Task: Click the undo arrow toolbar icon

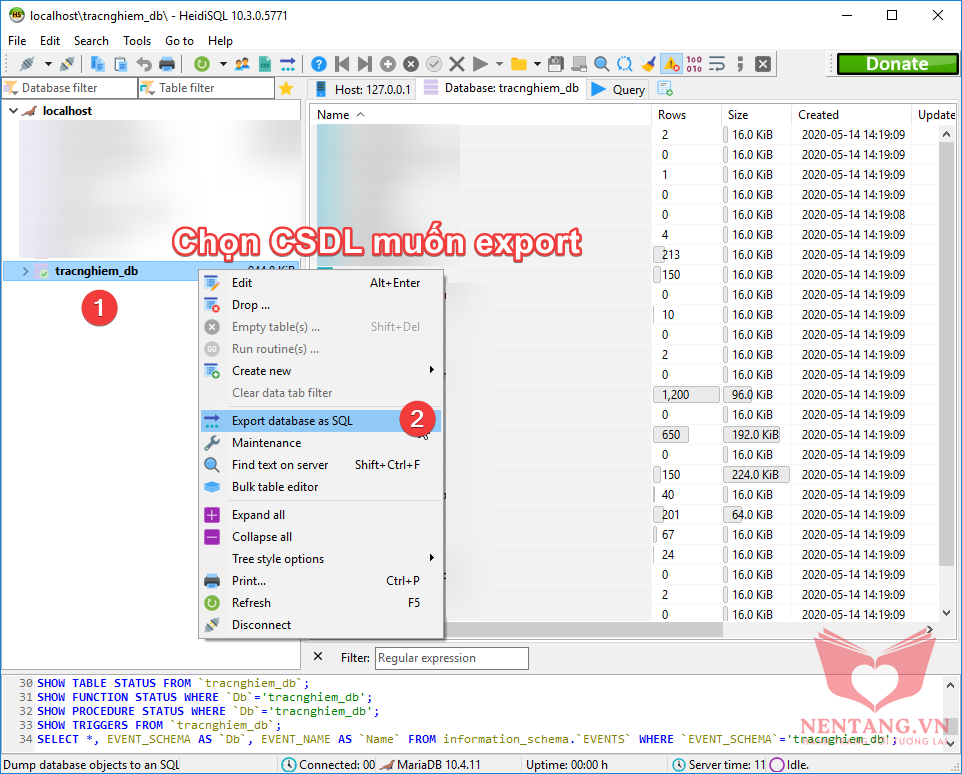Action: 144,64
